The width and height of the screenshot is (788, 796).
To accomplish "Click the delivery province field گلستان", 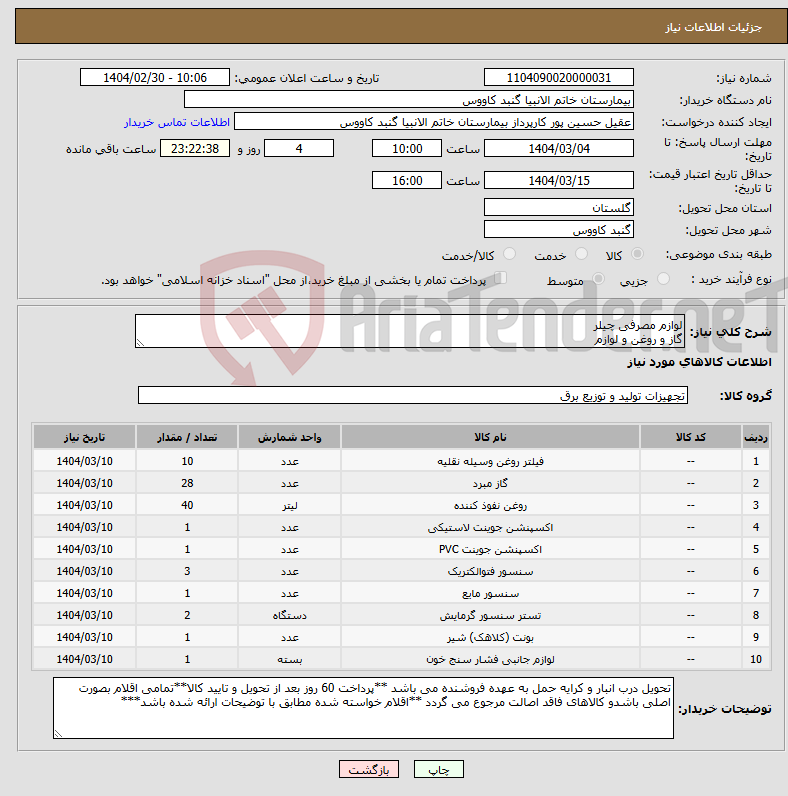I will (x=559, y=208).
